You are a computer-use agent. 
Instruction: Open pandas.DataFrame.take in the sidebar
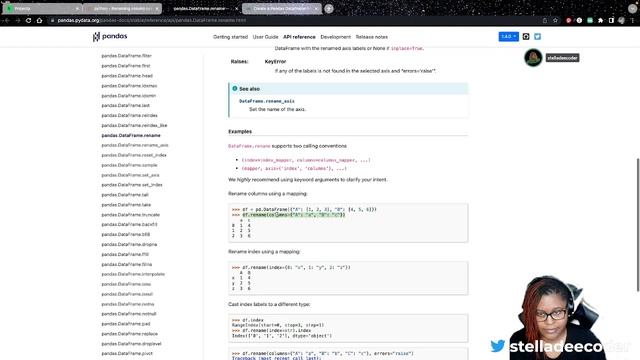(126, 205)
